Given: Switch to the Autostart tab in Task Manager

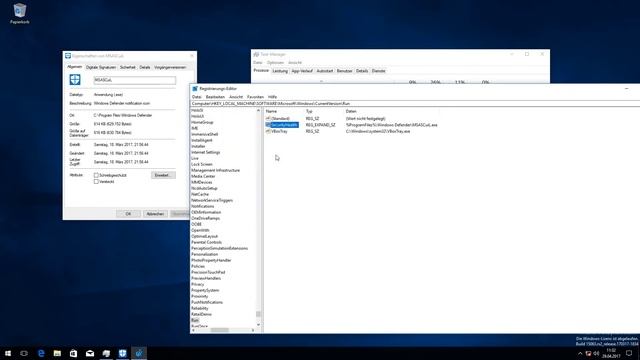Looking at the screenshot, I should tap(325, 71).
